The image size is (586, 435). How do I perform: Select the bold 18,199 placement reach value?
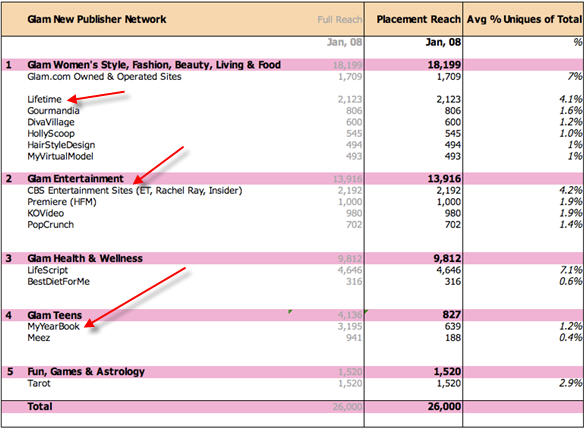click(444, 65)
